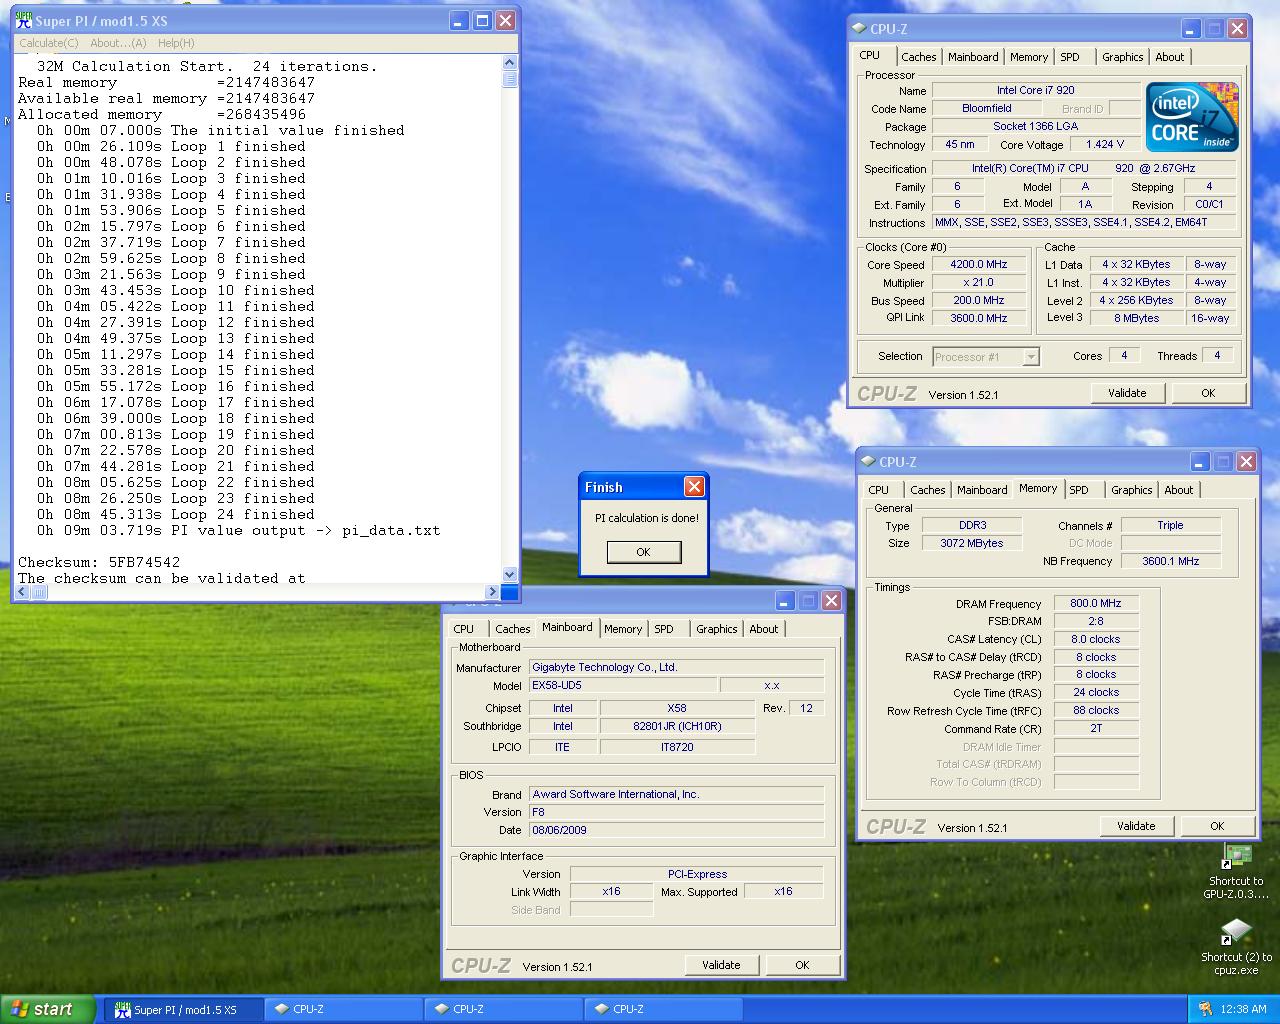Click the taskbar clock showing 12:38 AM

(1243, 1009)
